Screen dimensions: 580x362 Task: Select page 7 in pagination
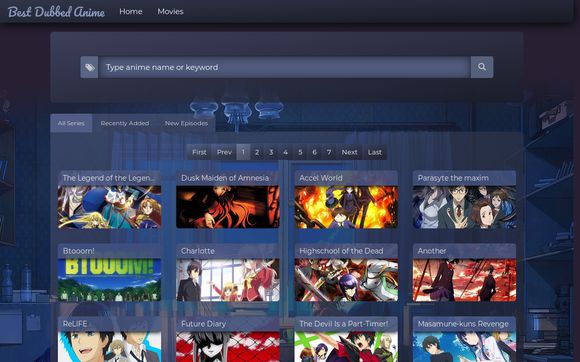(x=329, y=152)
